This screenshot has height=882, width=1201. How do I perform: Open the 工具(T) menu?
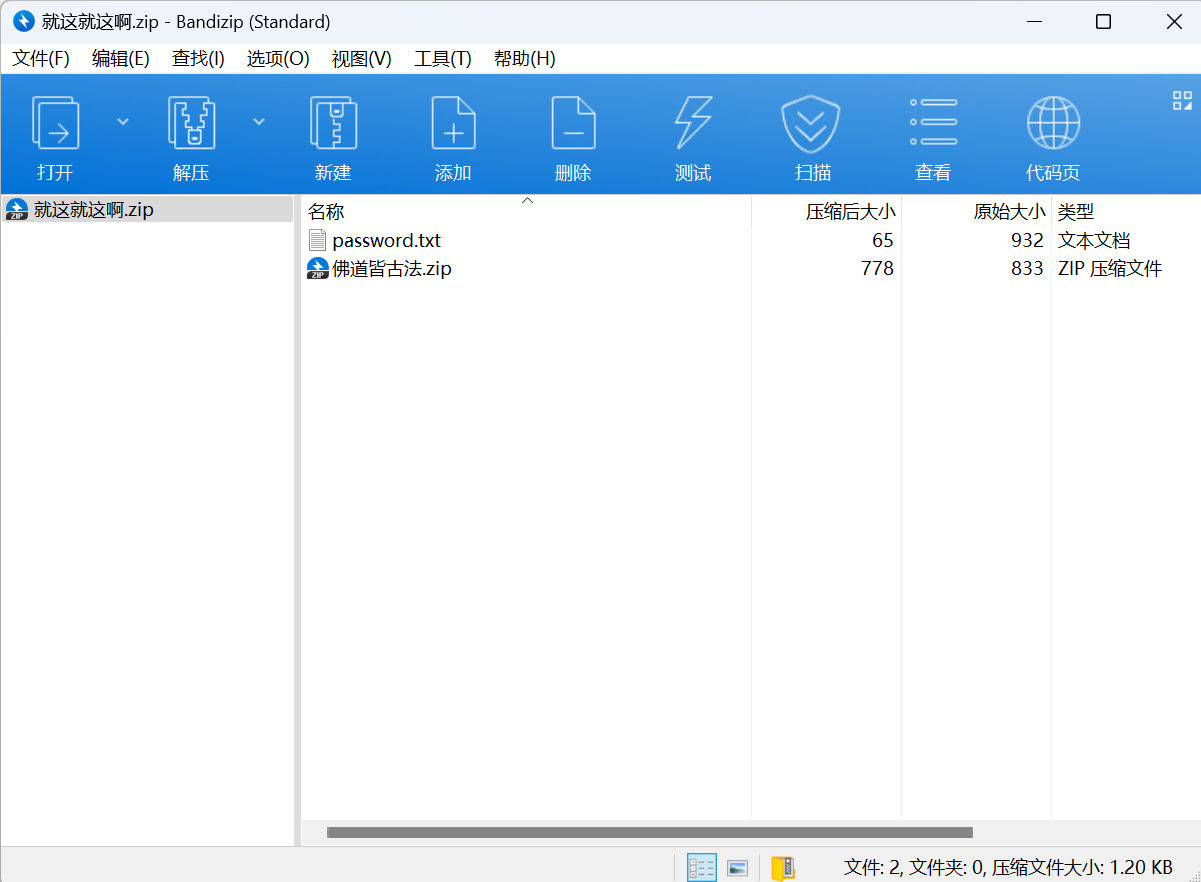point(443,58)
